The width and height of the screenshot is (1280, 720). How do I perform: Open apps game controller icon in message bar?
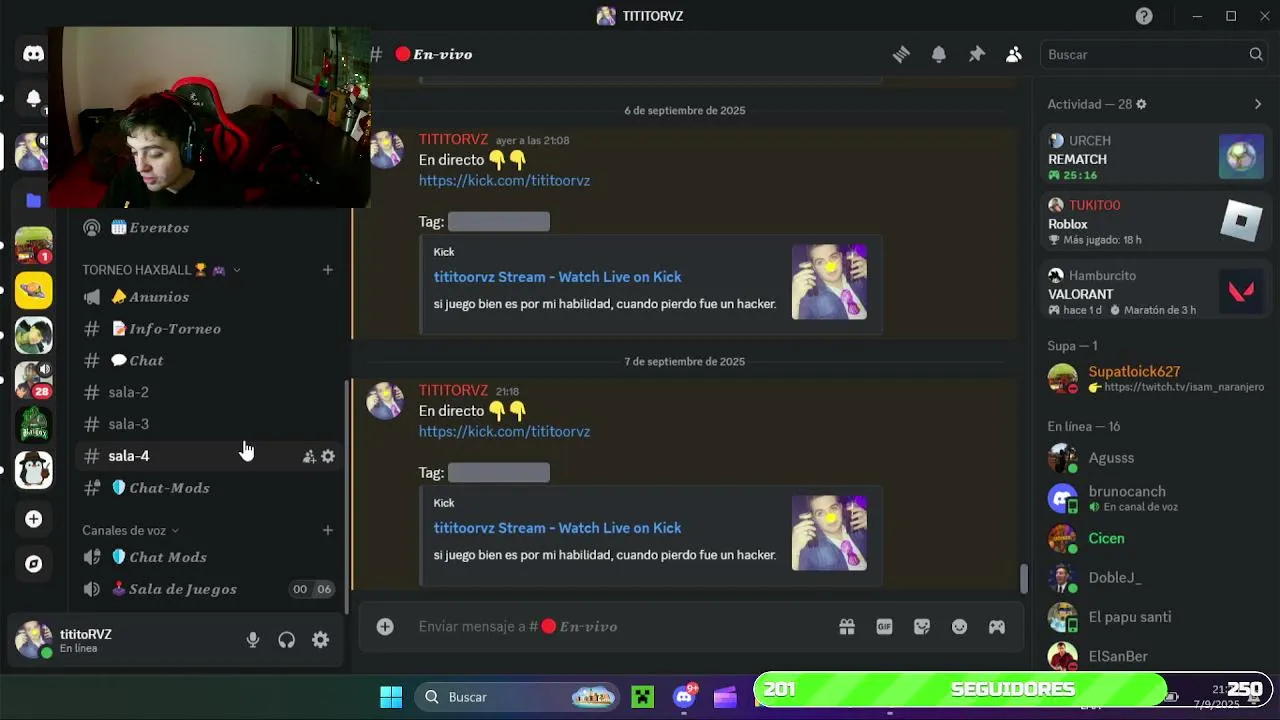point(997,627)
